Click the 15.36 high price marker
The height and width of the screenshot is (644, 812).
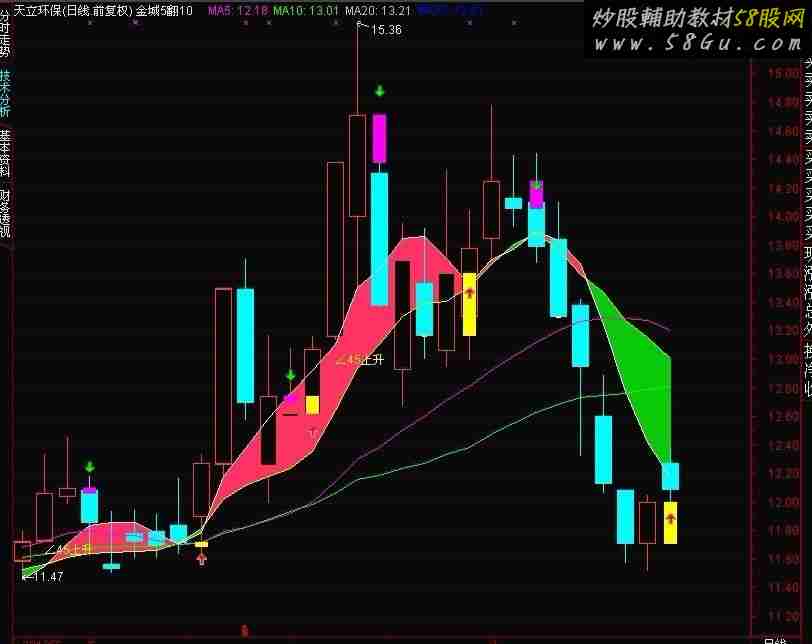click(x=386, y=30)
